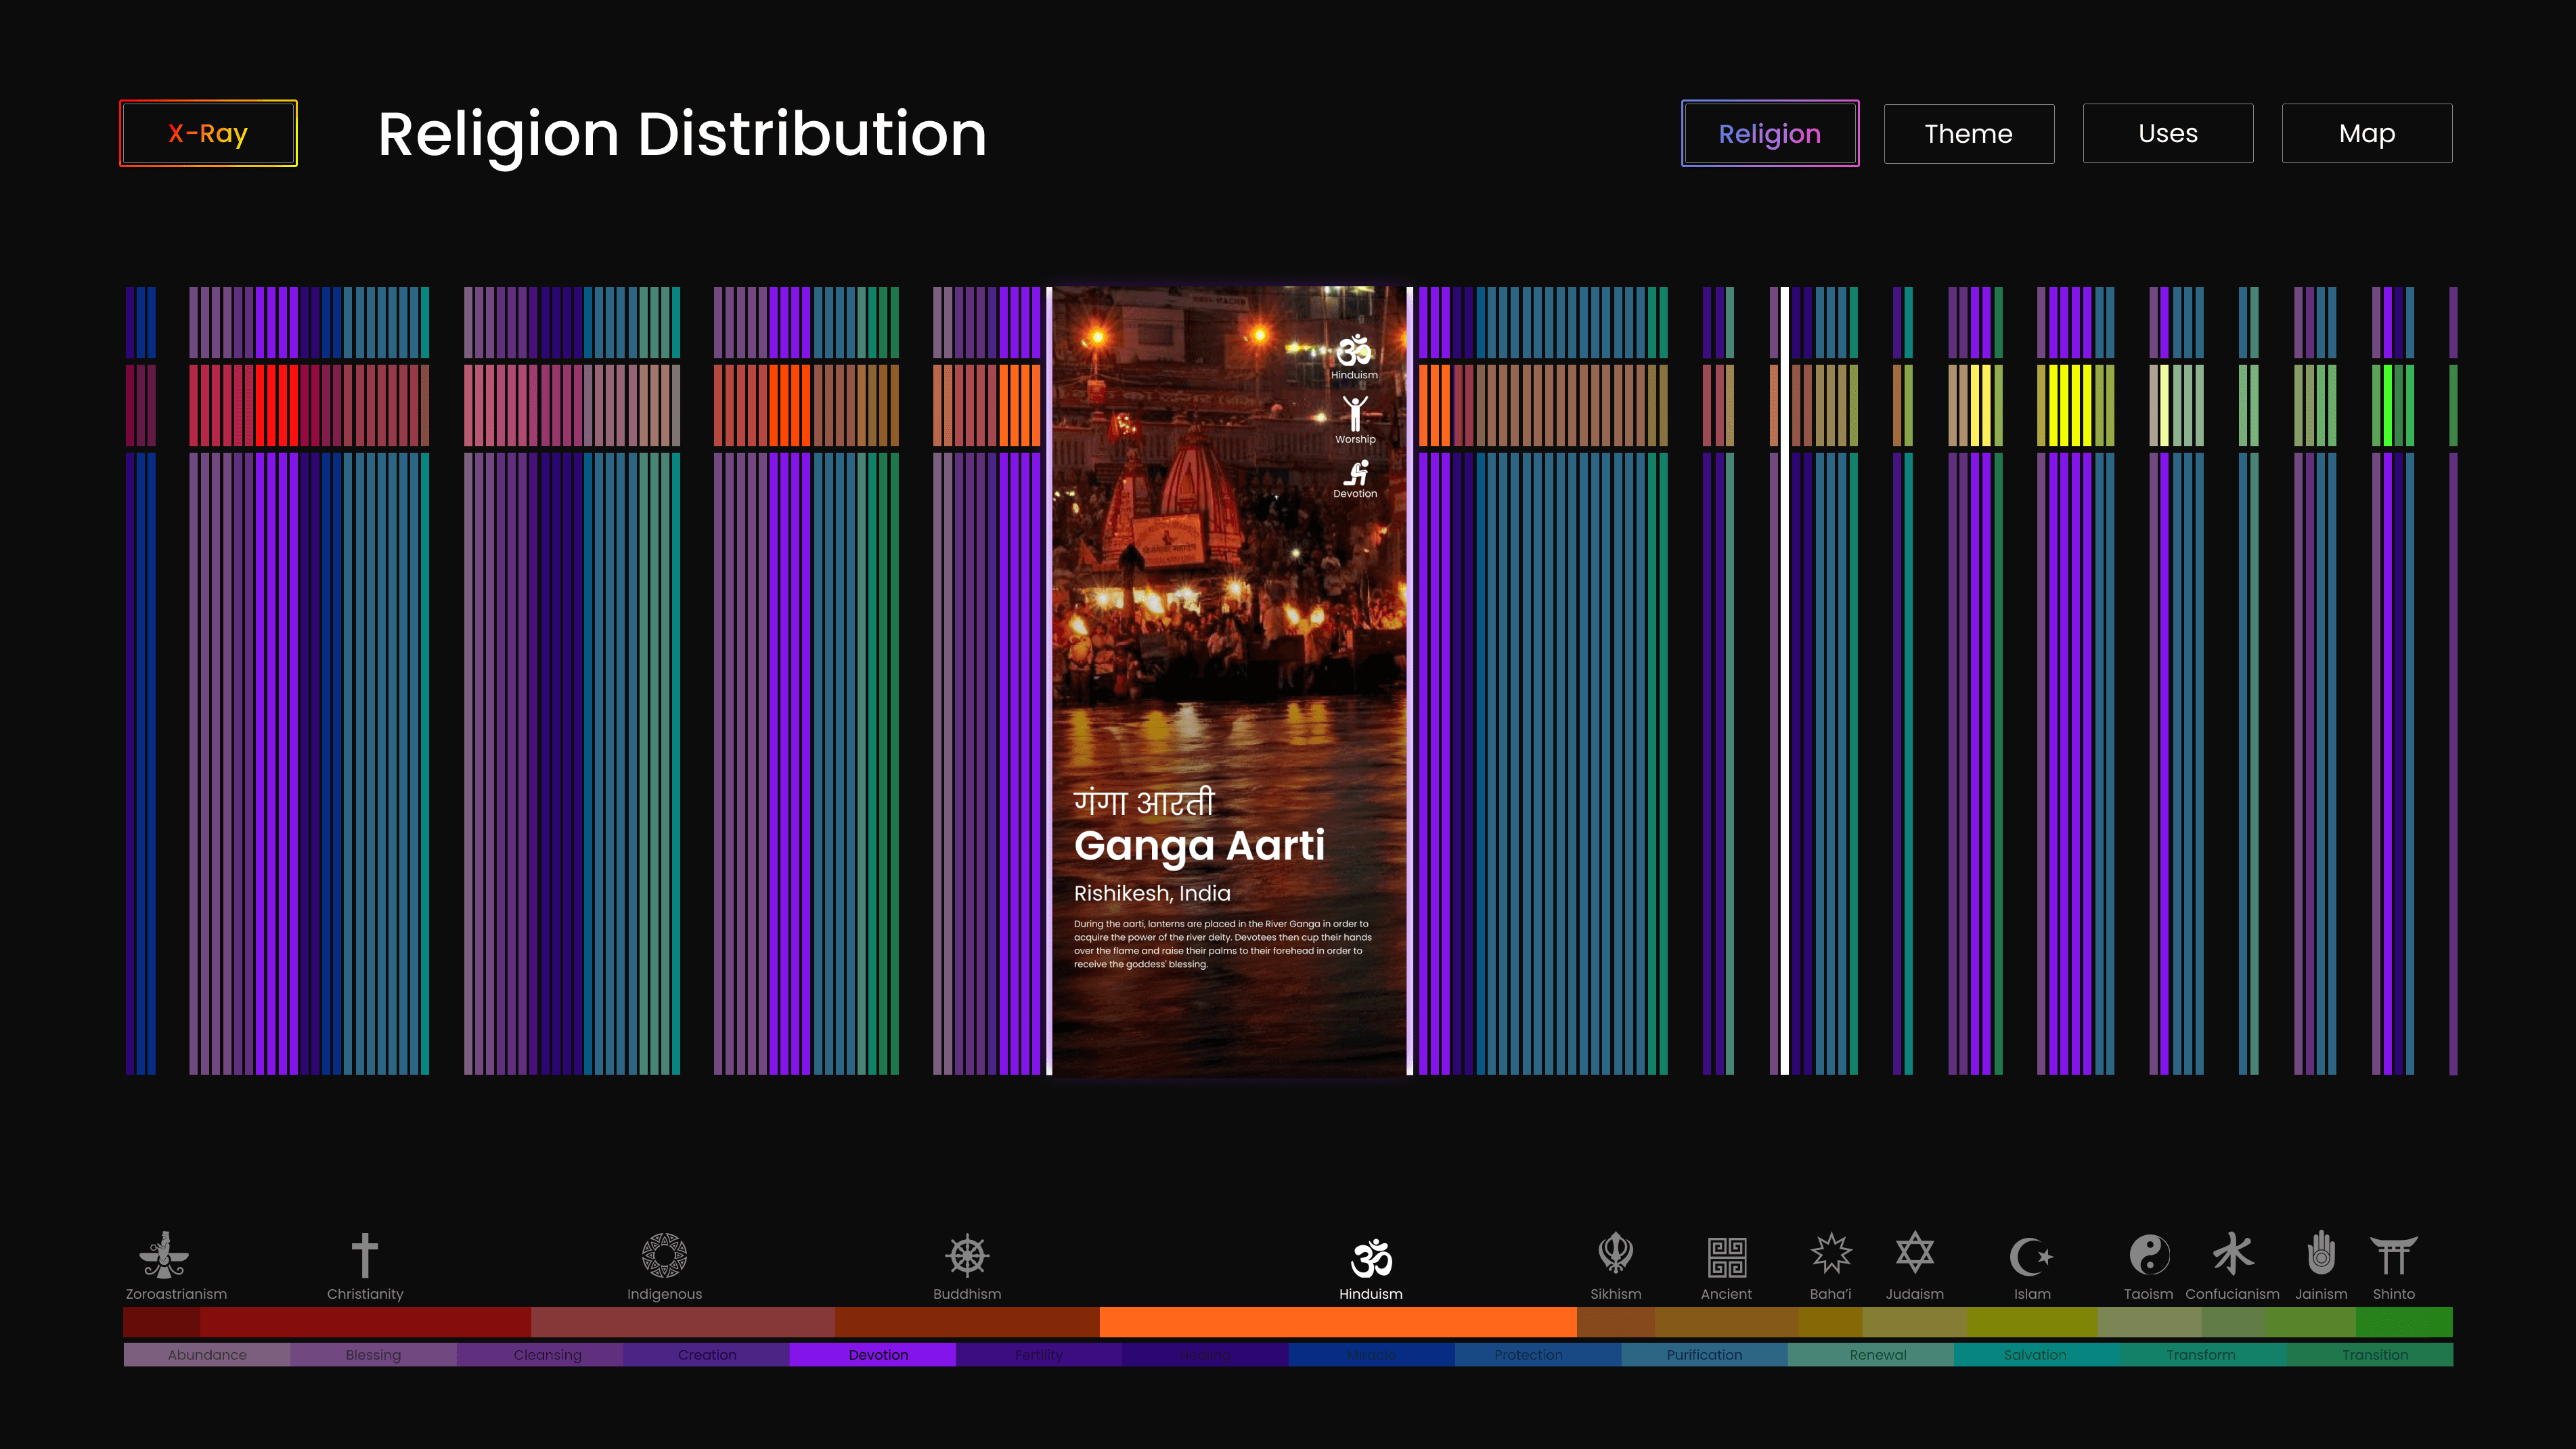Click the Taoism yin-yang icon

point(2149,1254)
